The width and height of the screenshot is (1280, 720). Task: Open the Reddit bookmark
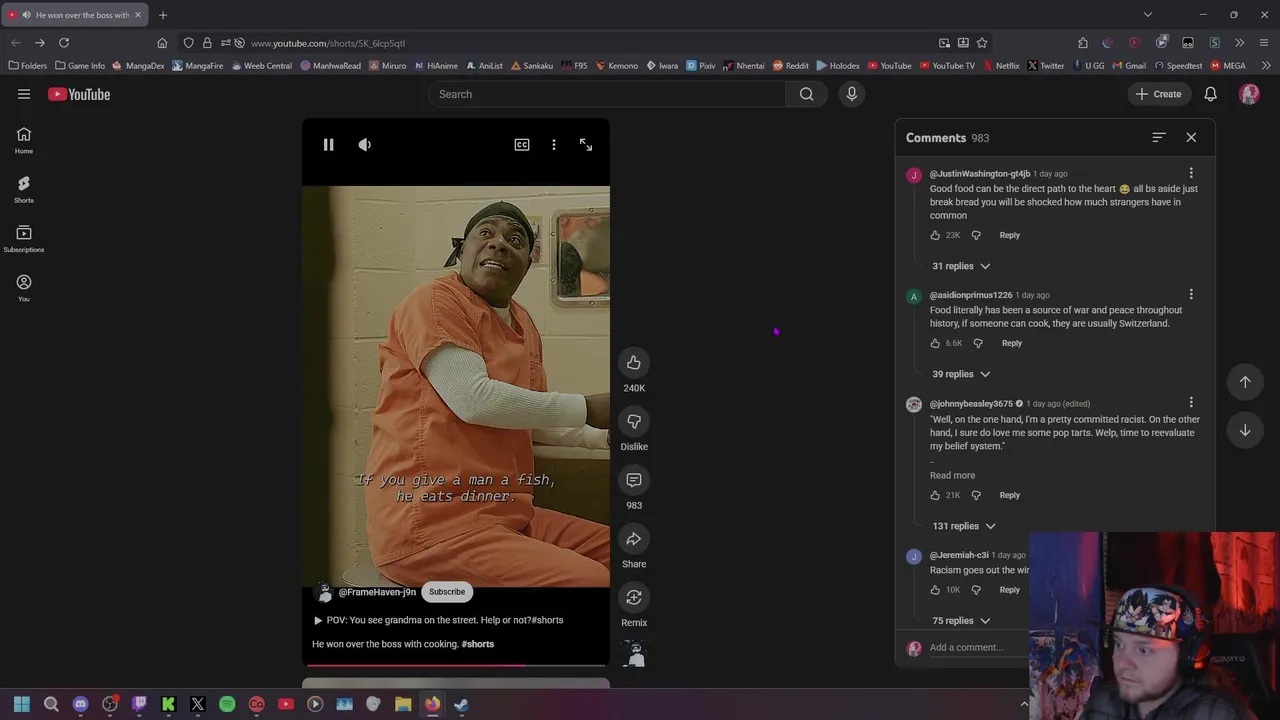(790, 66)
